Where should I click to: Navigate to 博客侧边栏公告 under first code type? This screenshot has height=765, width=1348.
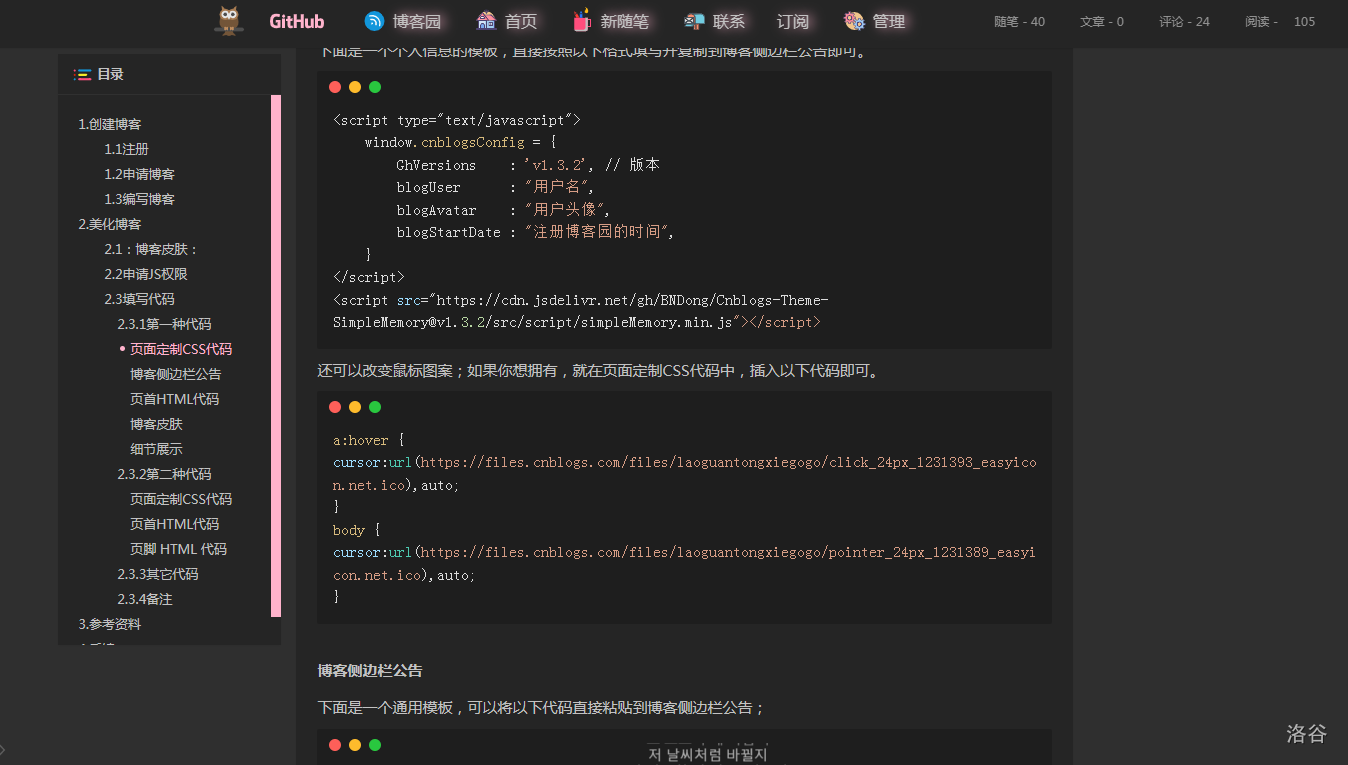(x=175, y=374)
